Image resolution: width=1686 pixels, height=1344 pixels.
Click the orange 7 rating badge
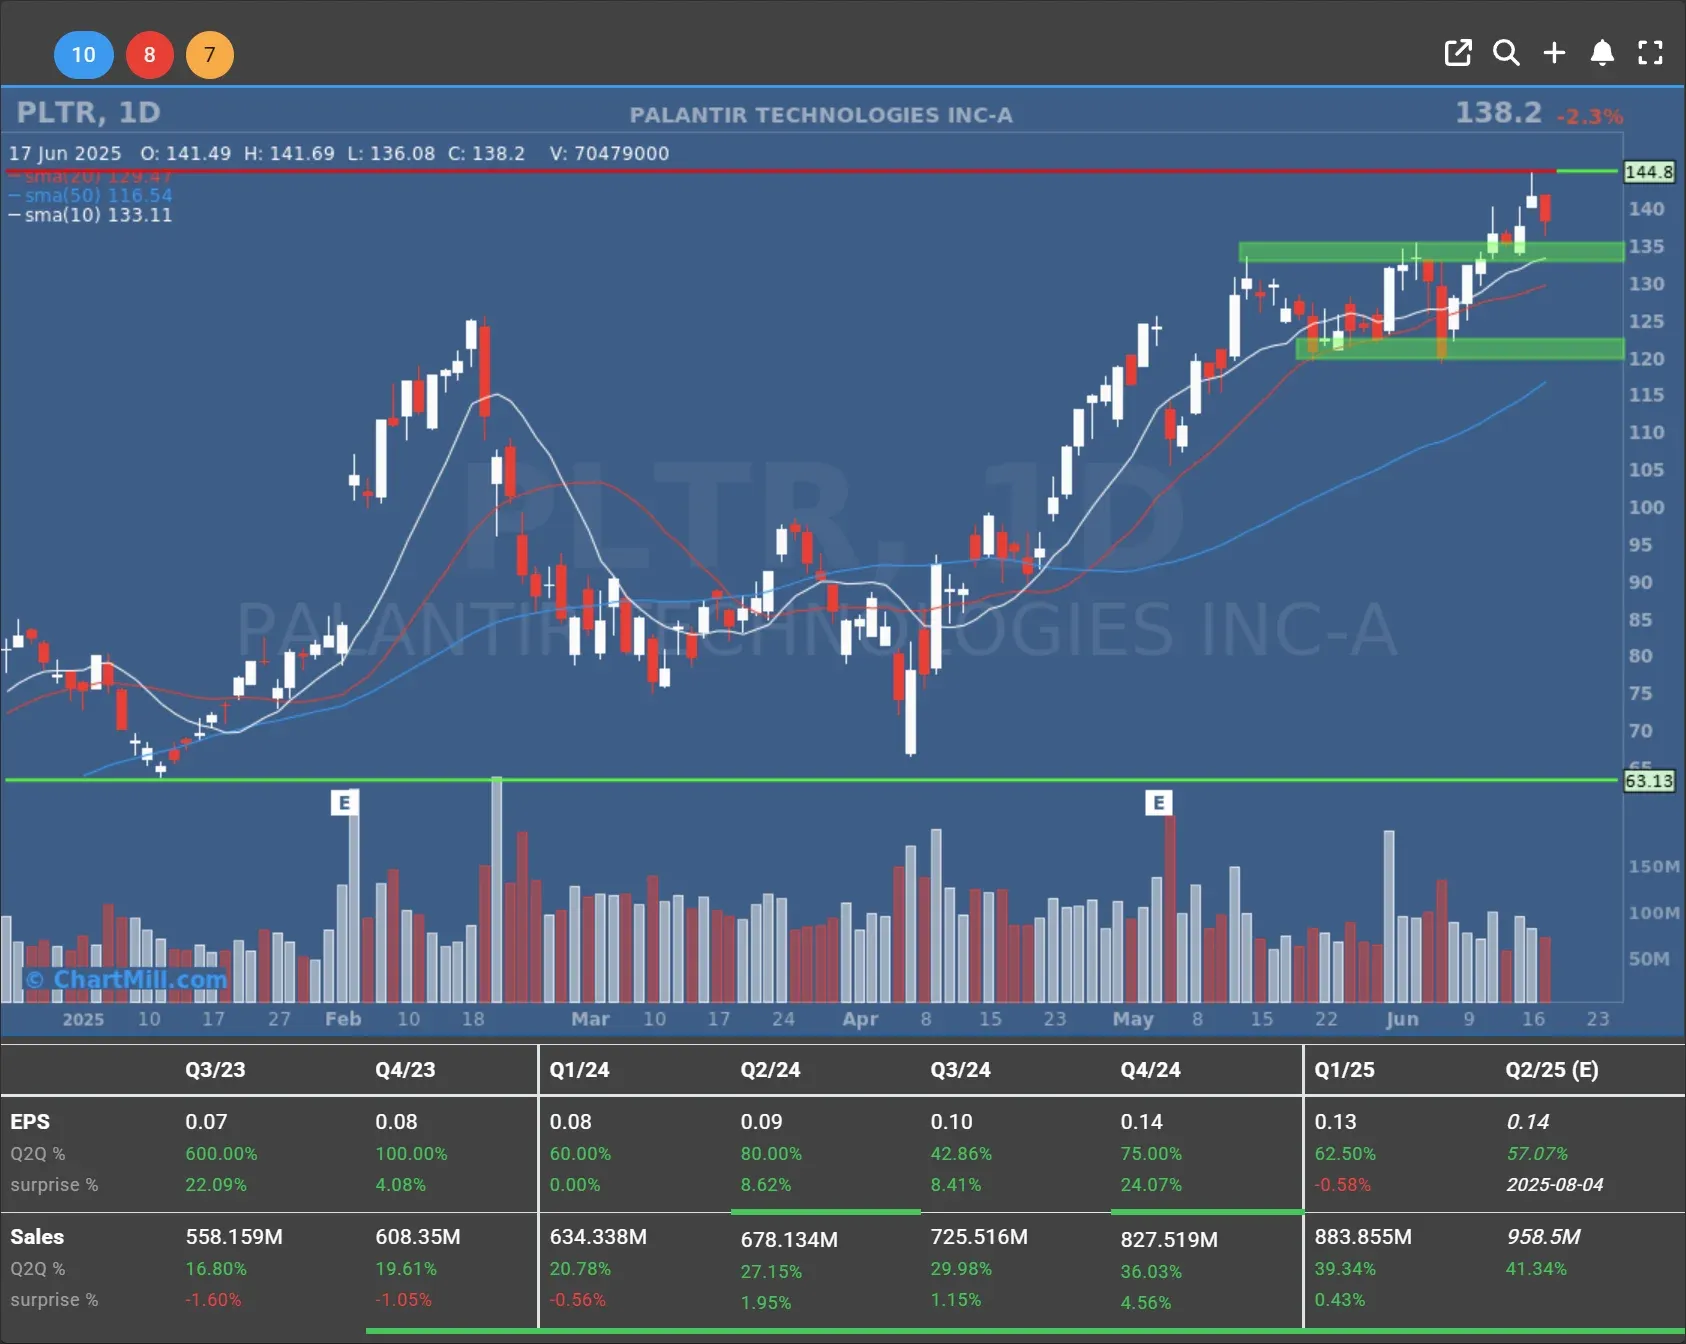(210, 54)
